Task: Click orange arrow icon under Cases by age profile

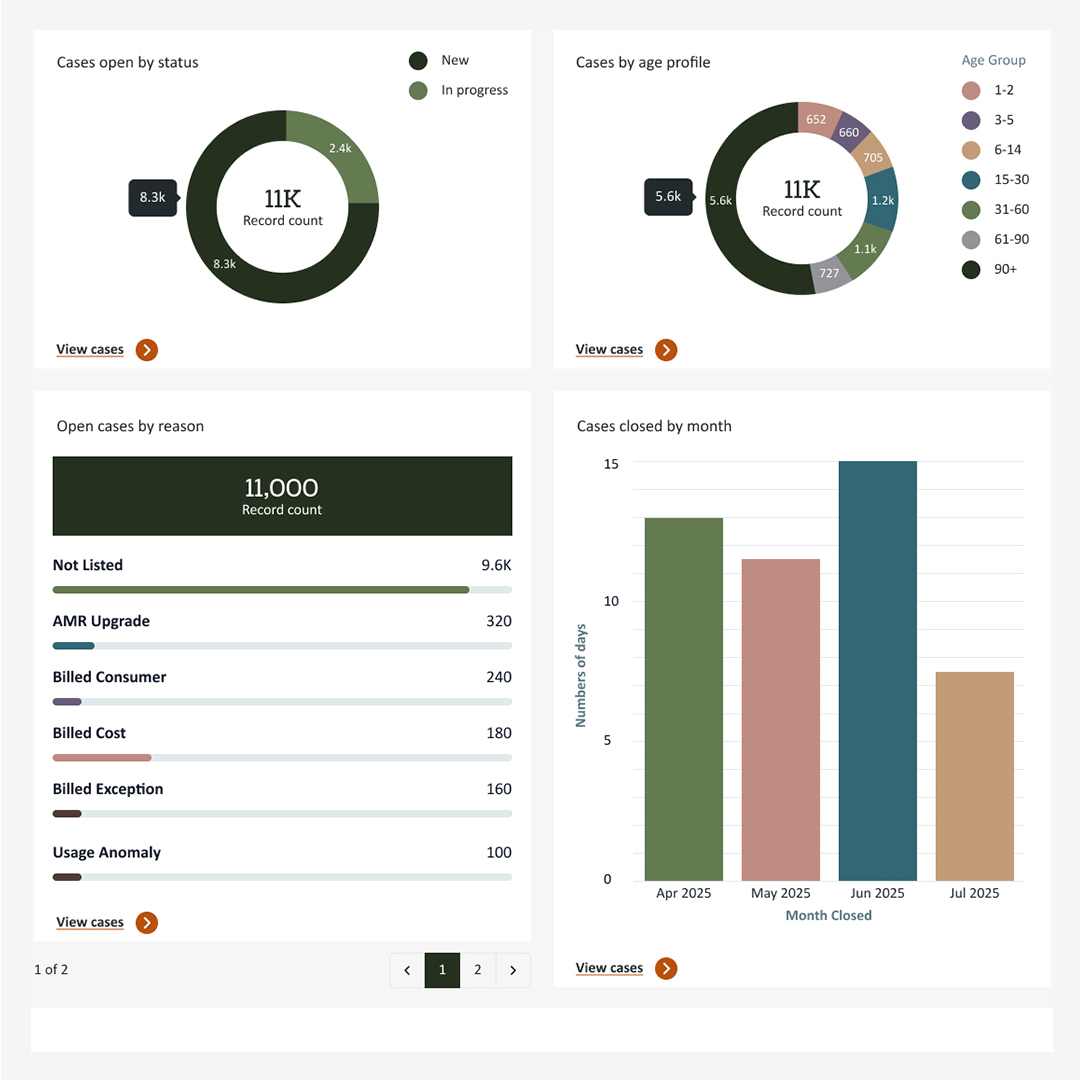Action: click(666, 350)
